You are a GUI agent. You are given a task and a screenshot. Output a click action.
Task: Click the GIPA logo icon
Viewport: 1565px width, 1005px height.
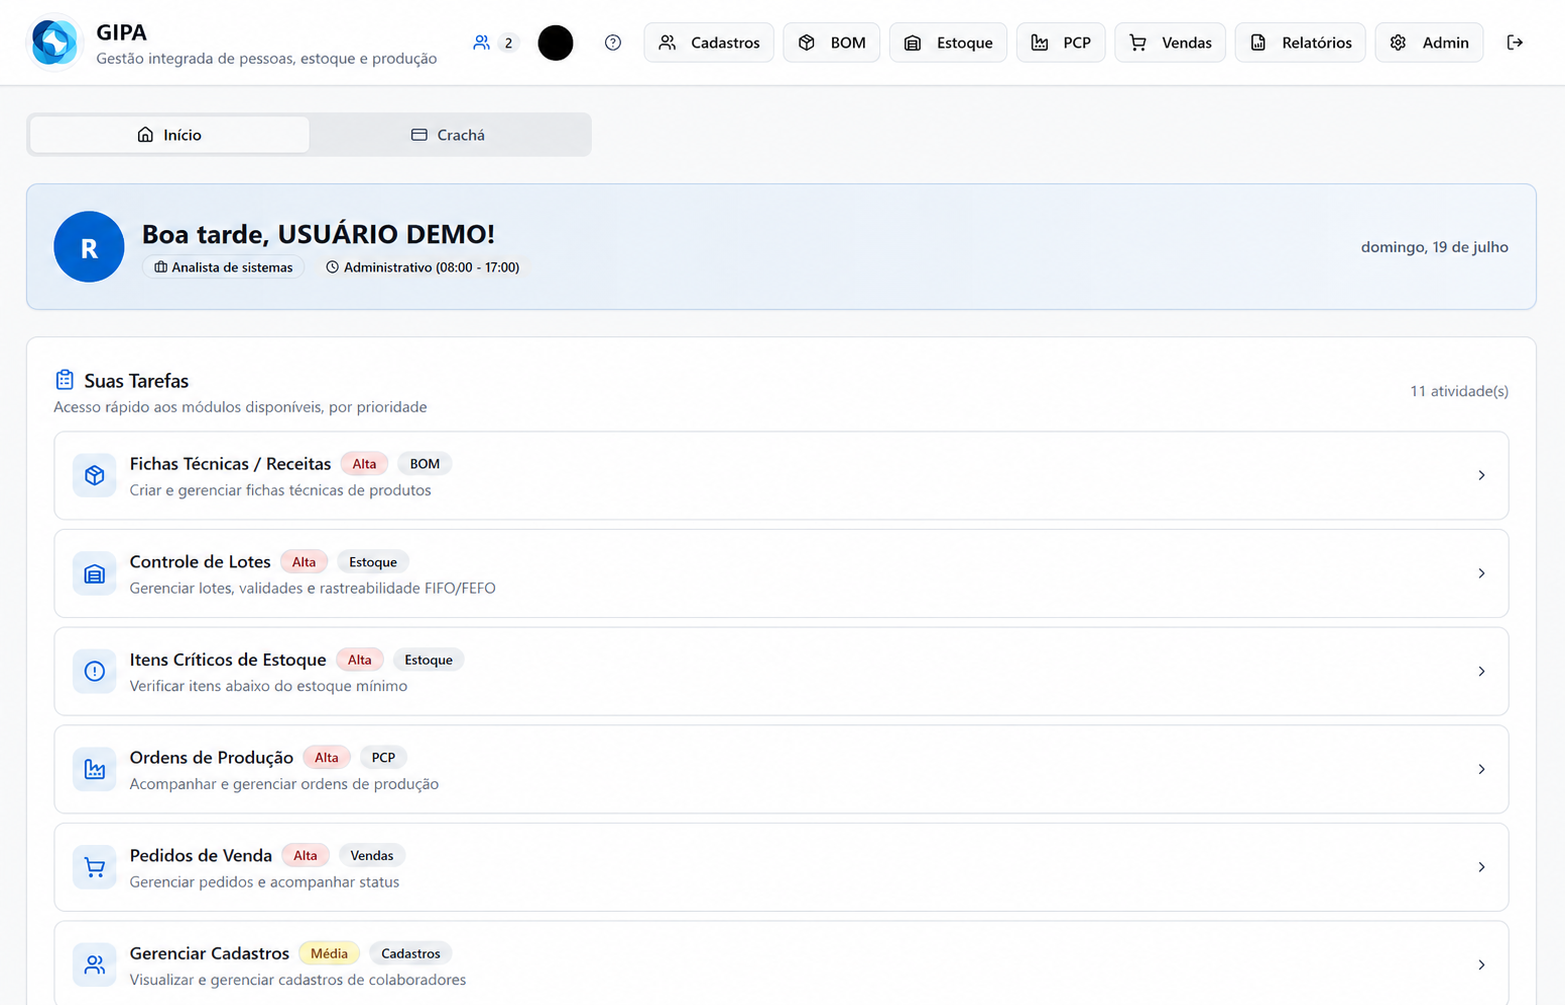54,42
